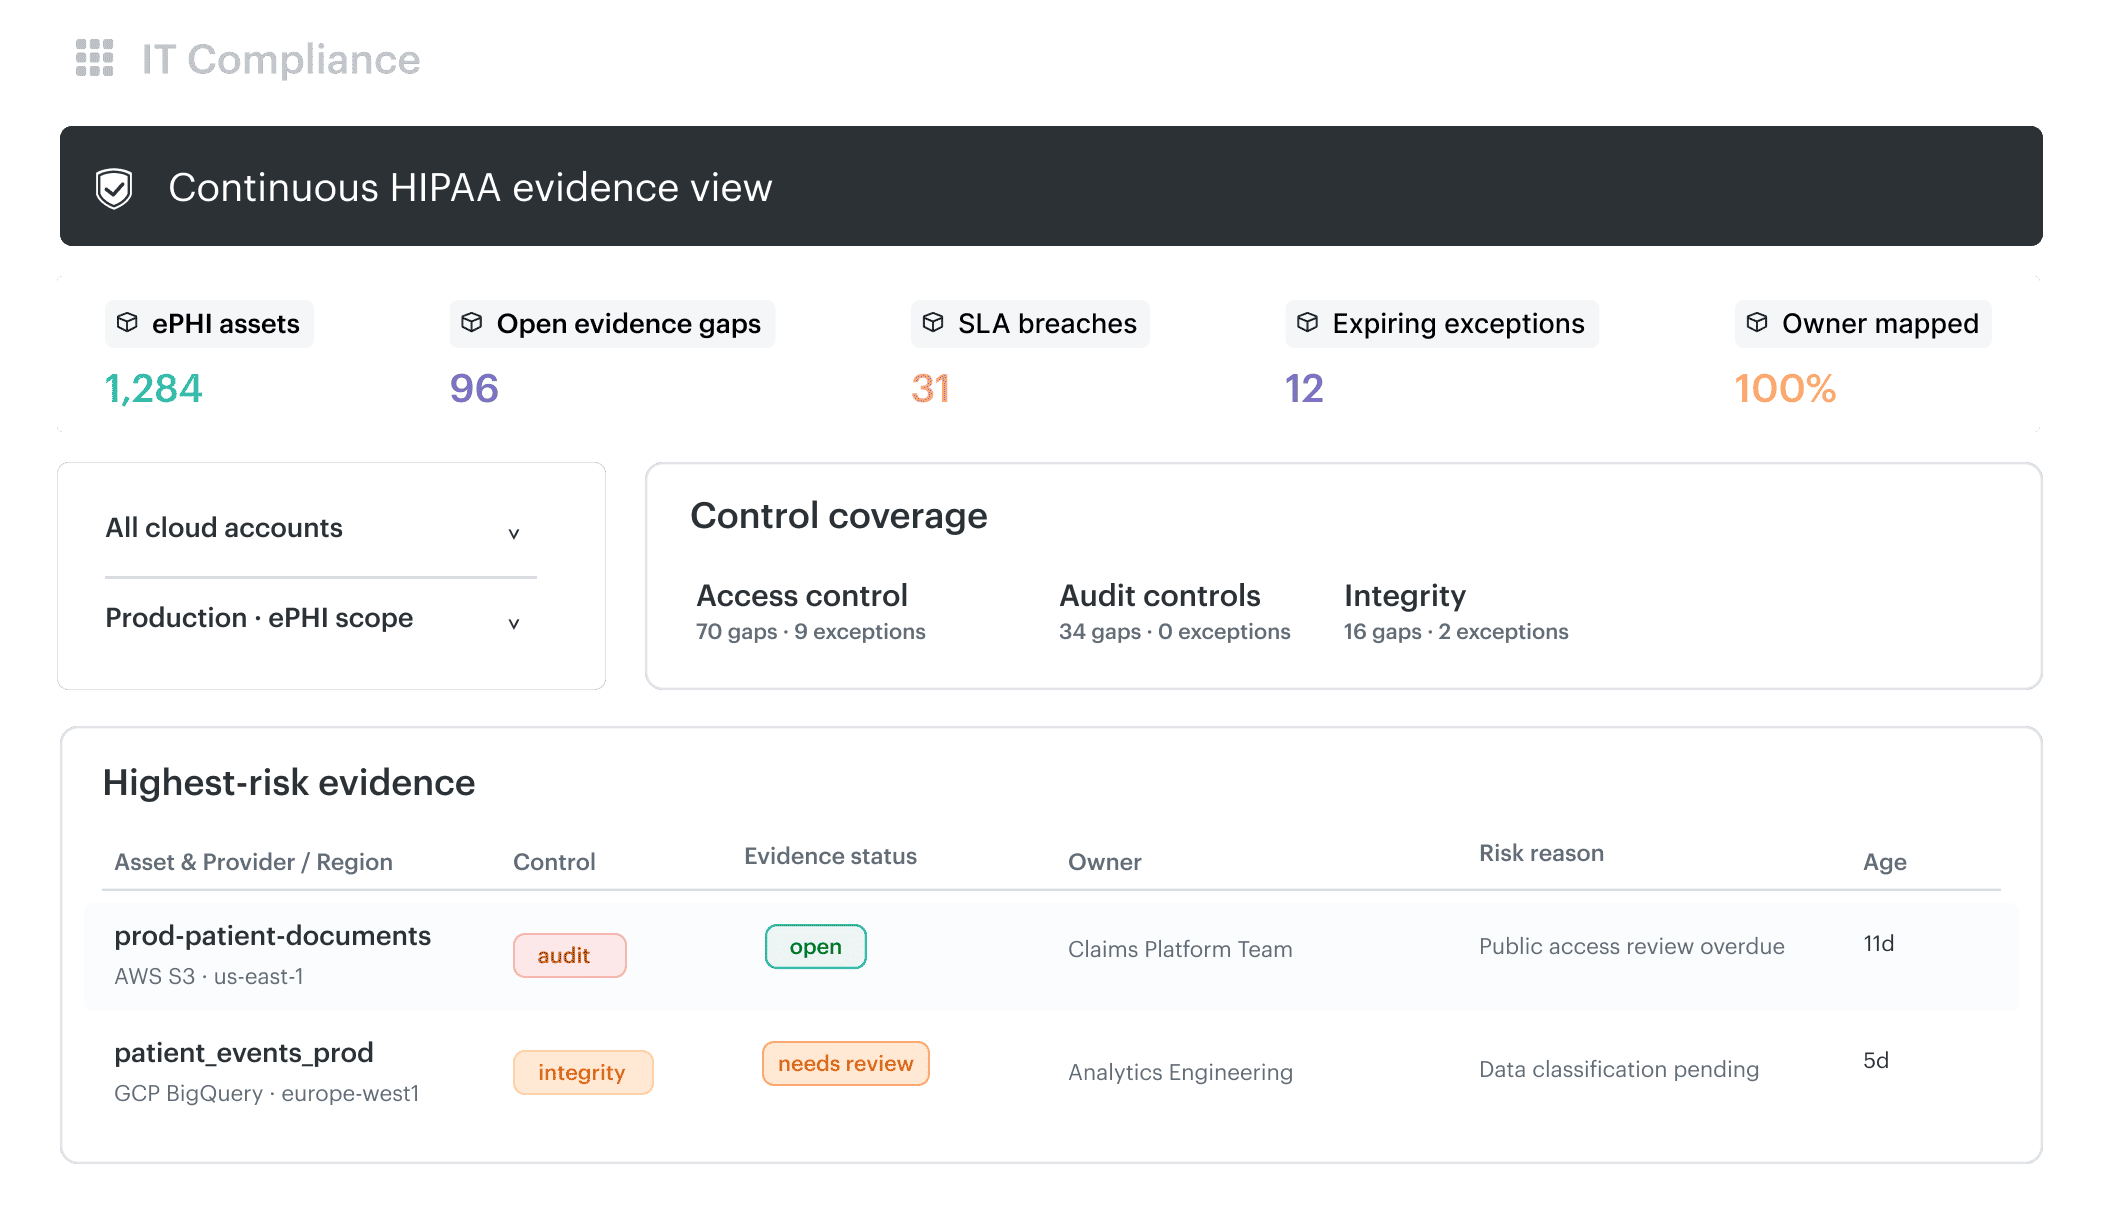The height and width of the screenshot is (1215, 2103).
Task: Open the Production · ePHI scope dropdown
Action: (x=321, y=619)
